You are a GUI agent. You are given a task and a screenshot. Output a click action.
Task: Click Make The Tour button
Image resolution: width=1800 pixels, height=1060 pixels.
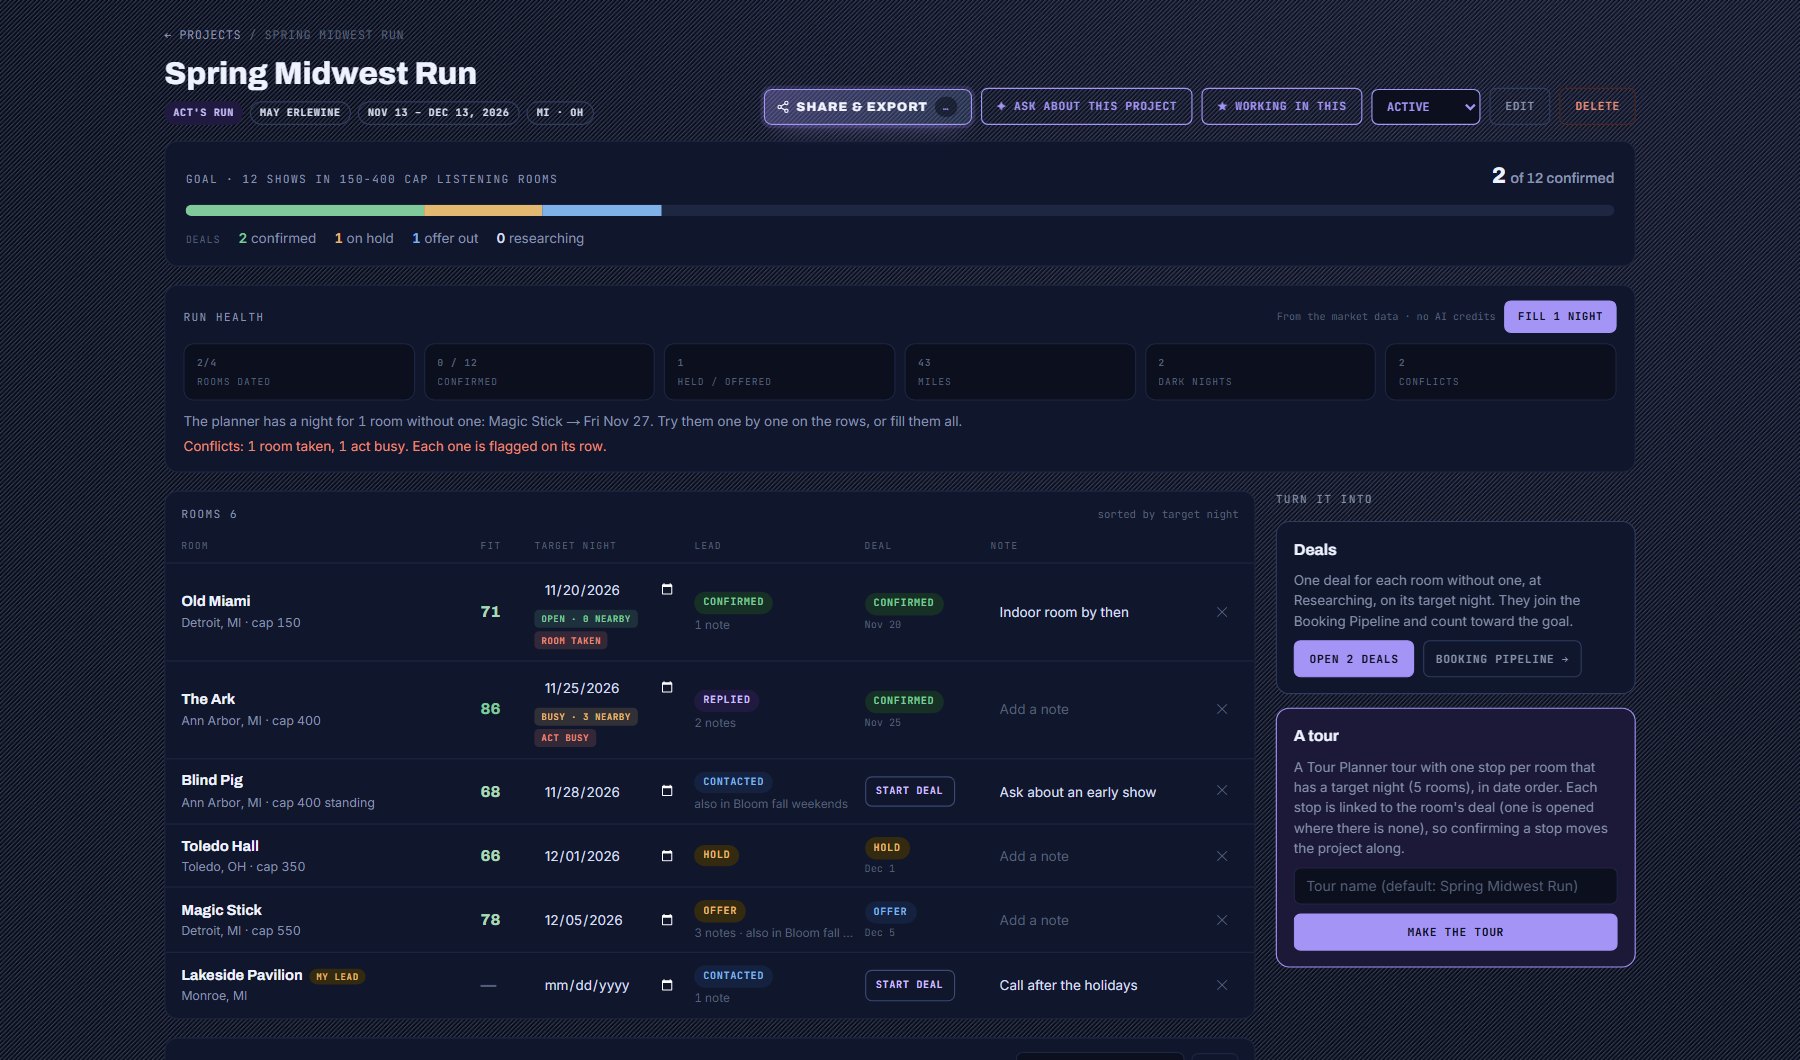[1455, 932]
